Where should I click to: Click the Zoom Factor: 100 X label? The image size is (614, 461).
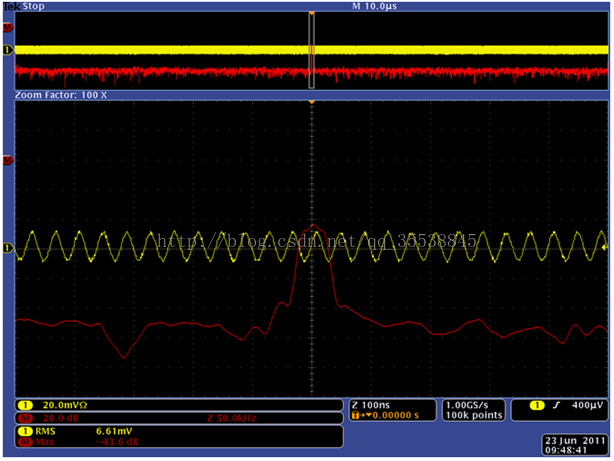pyautogui.click(x=61, y=95)
